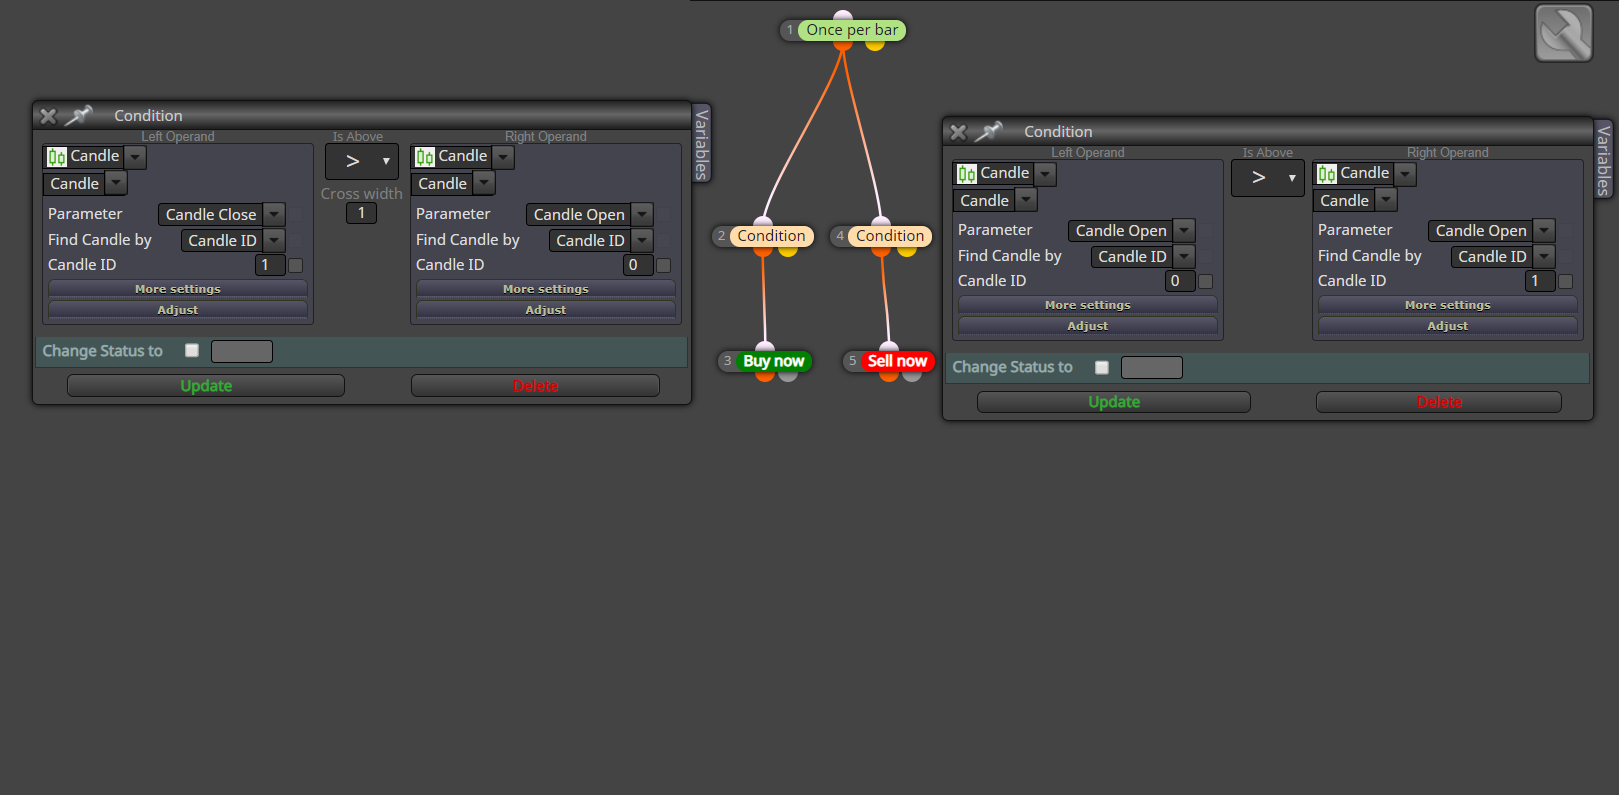This screenshot has width=1619, height=795.
Task: Open Variables tab on right Condition panel
Action: coord(1604,160)
